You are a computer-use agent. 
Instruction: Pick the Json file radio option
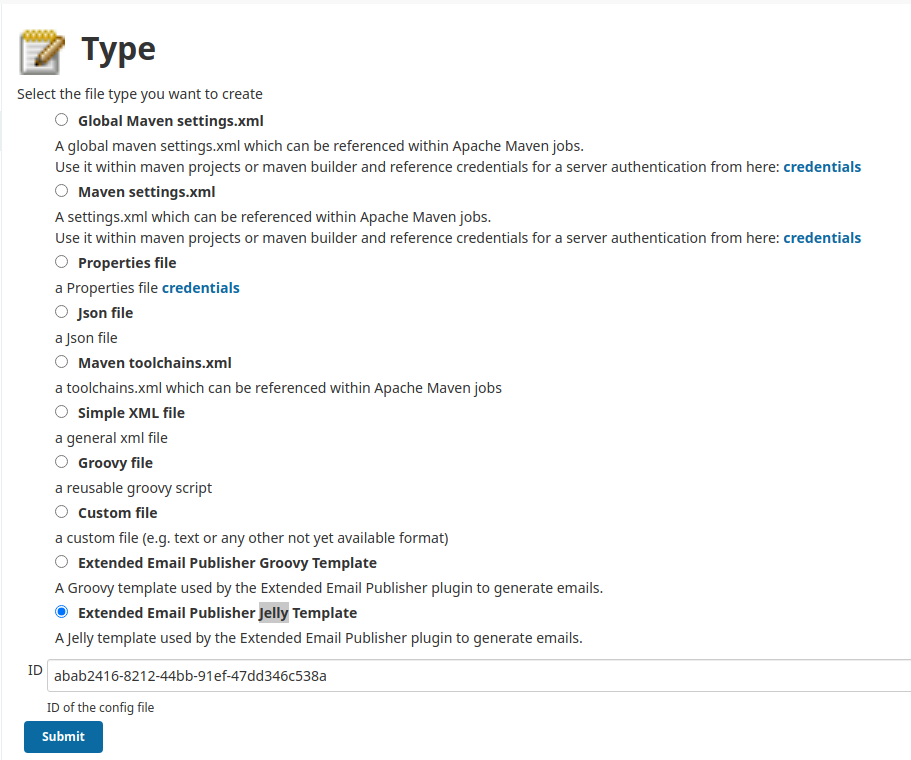point(62,311)
